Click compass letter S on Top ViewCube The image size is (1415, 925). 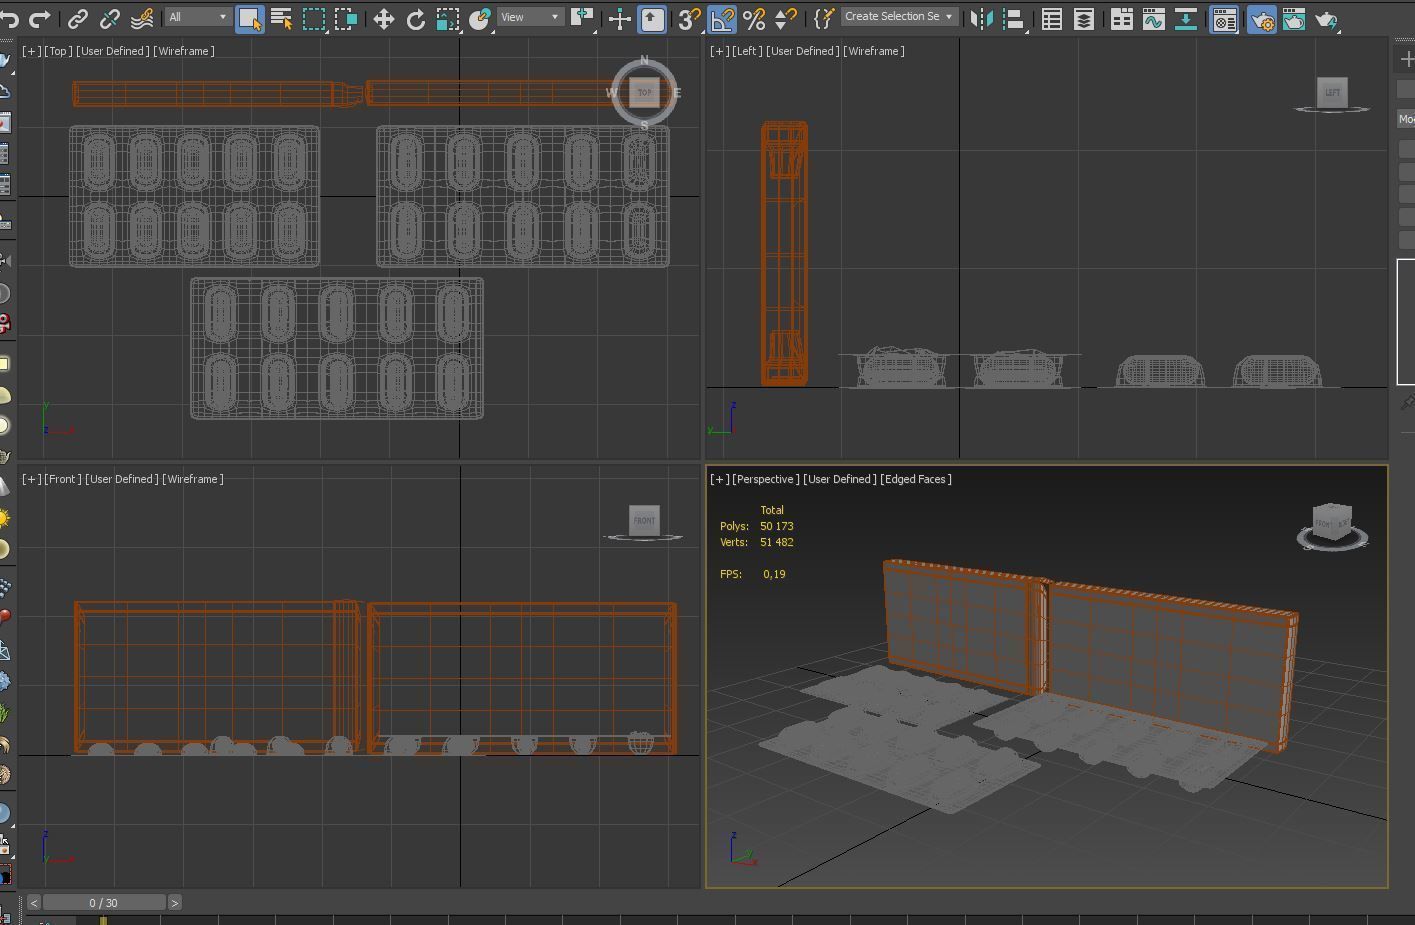(644, 125)
